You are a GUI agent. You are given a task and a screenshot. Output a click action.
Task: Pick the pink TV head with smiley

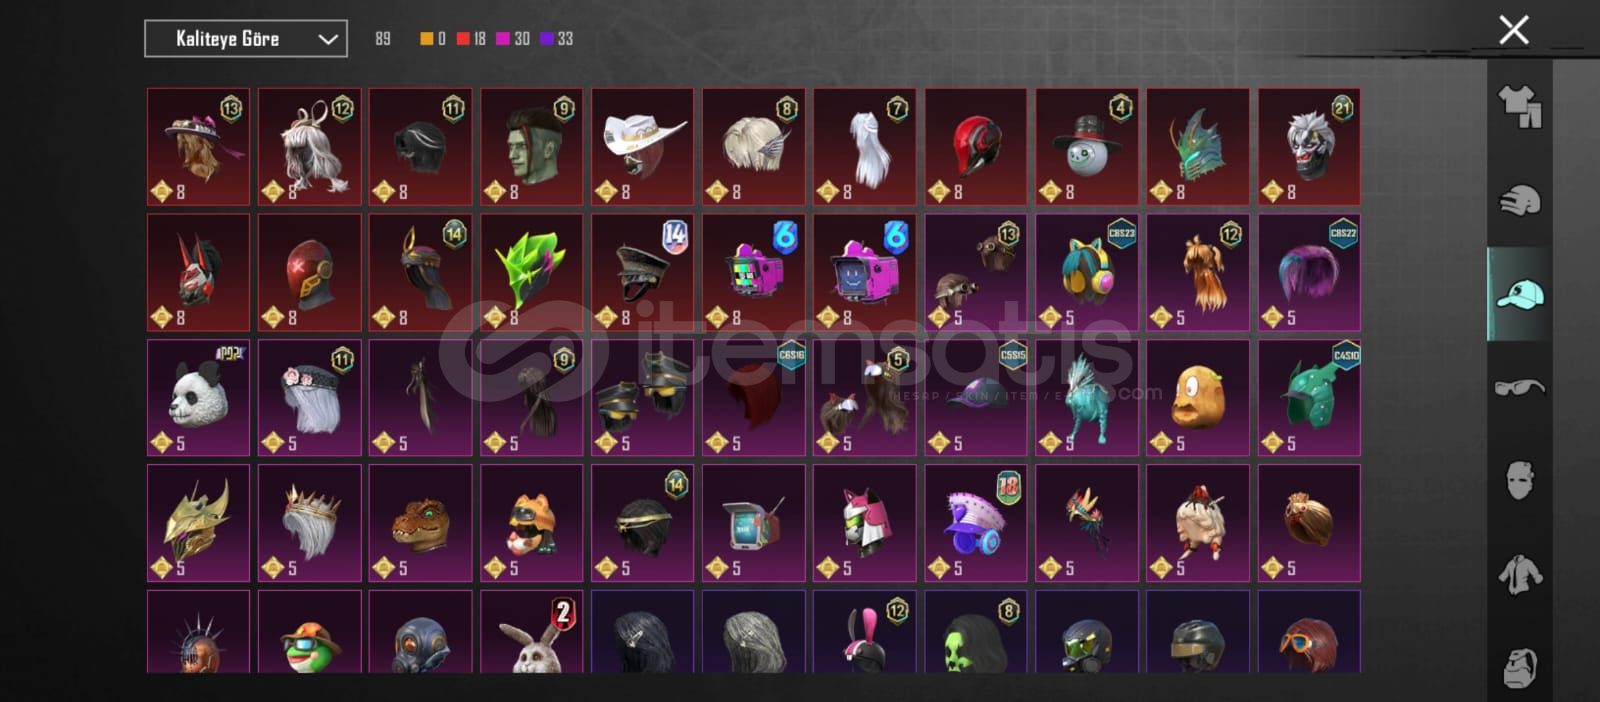point(864,272)
